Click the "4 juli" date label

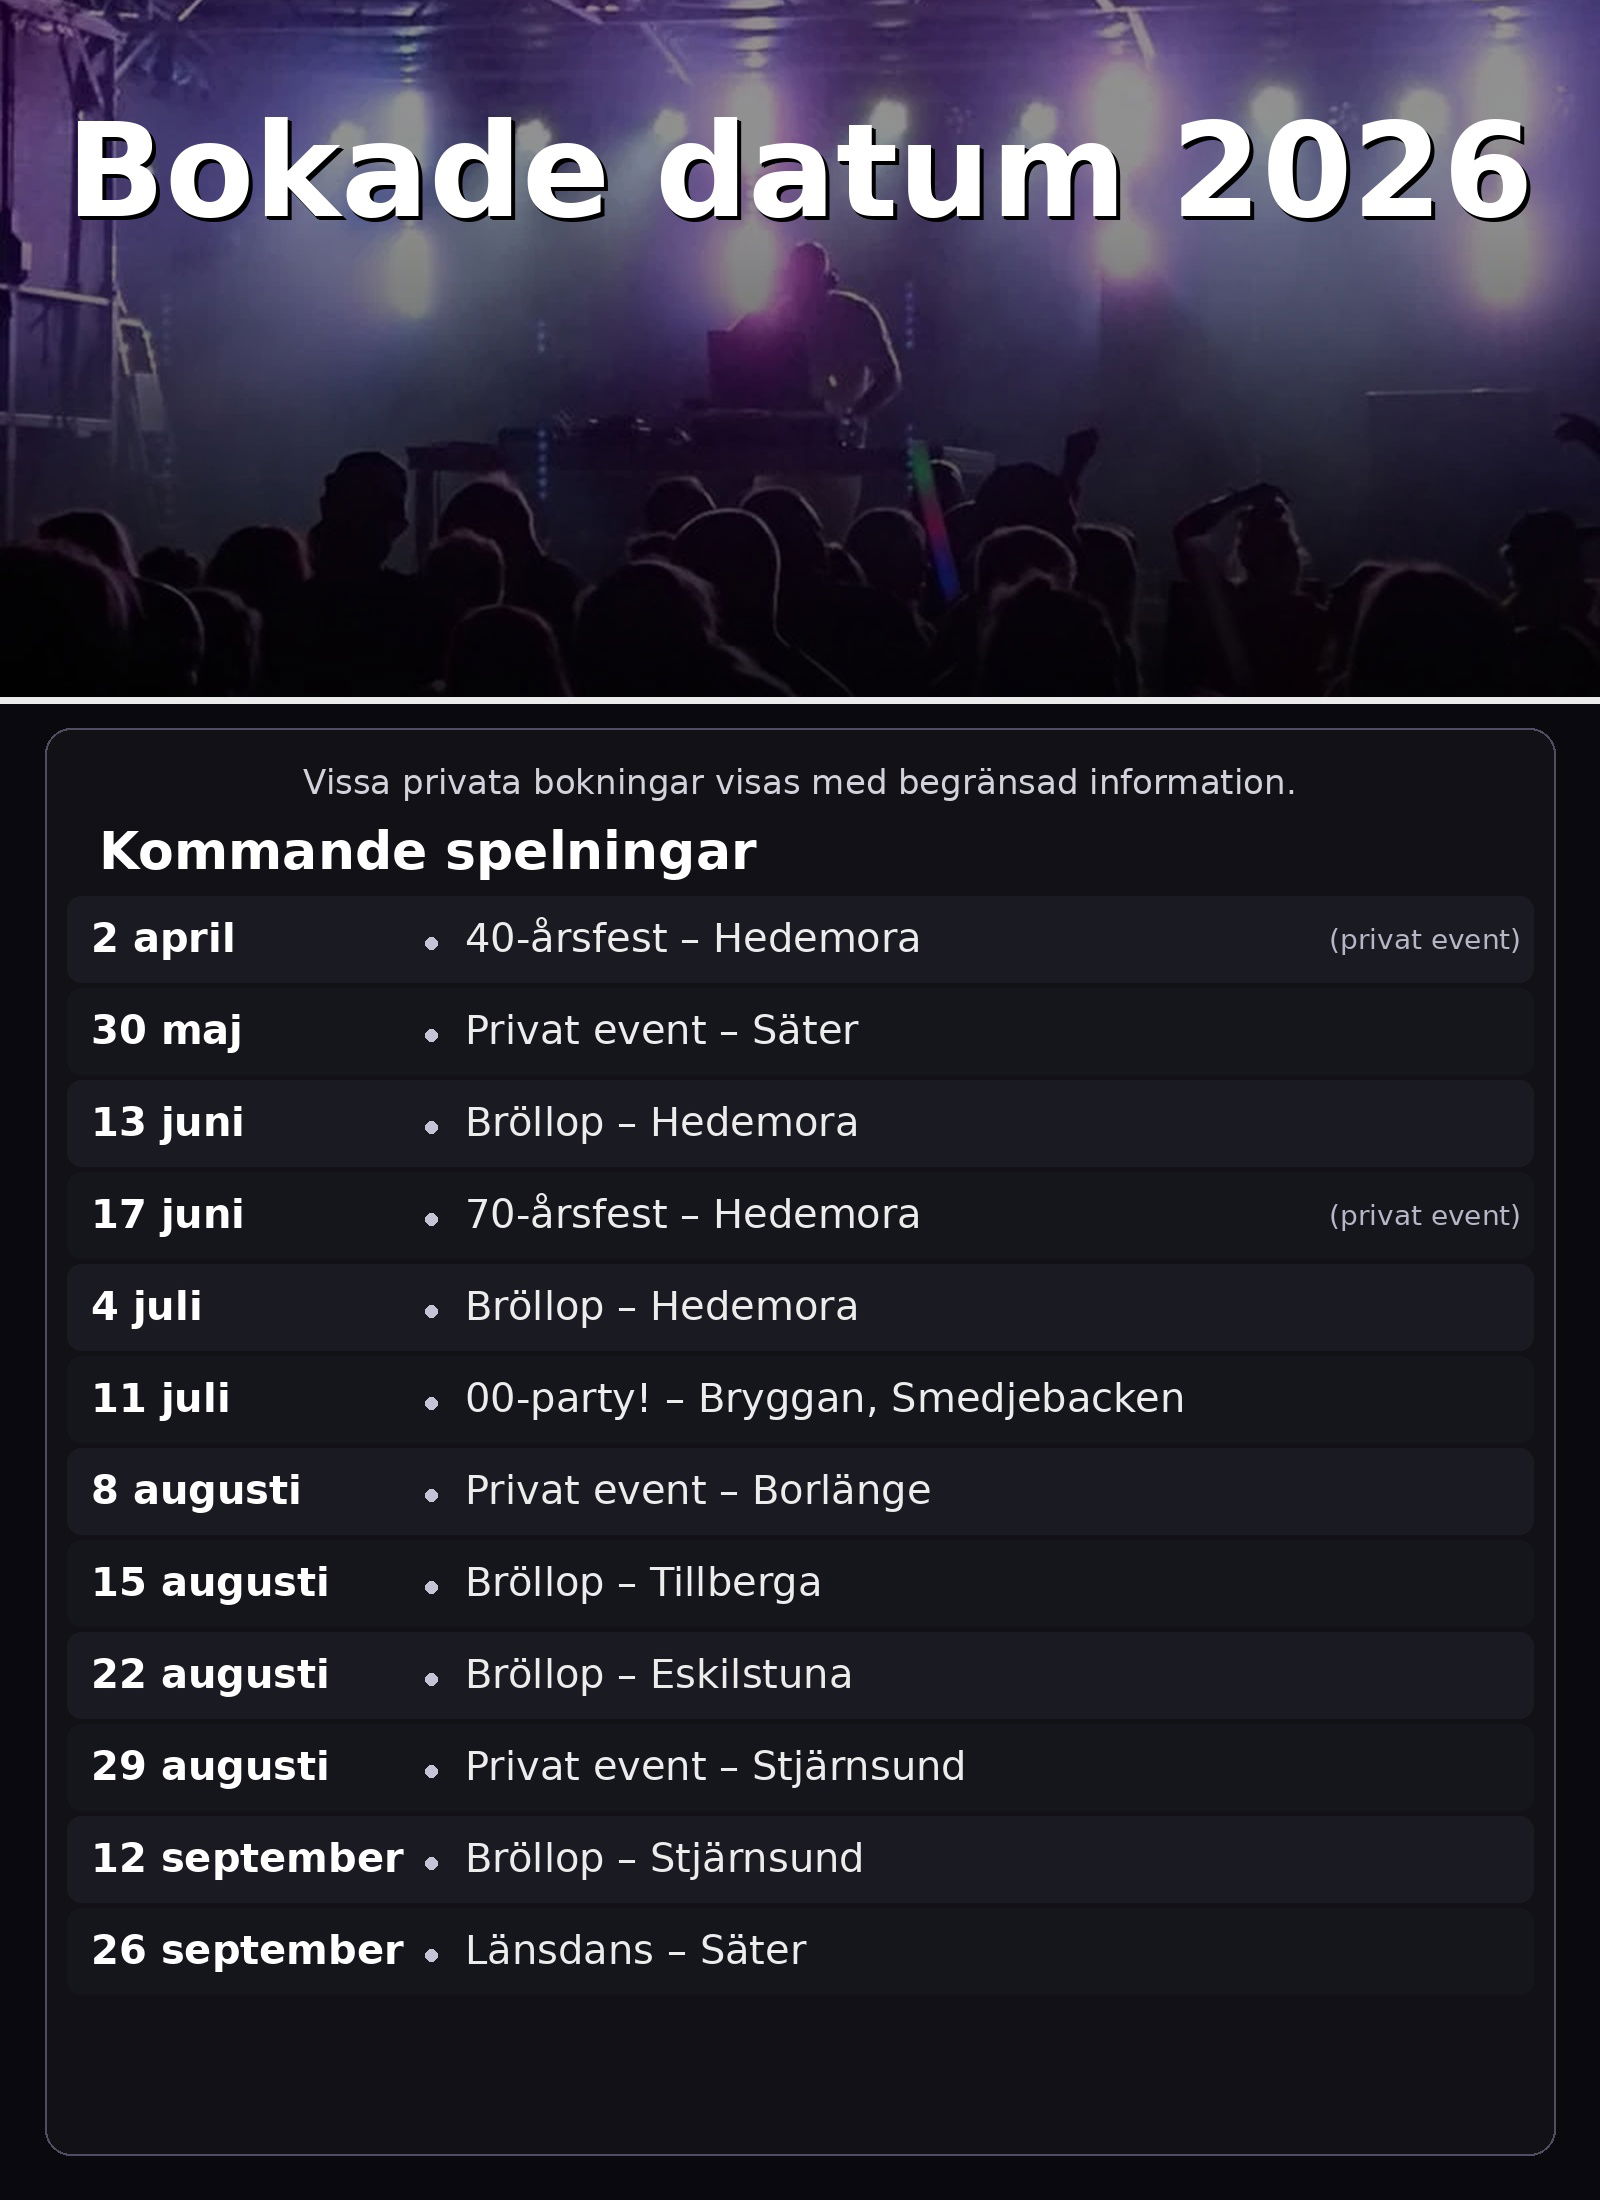[x=147, y=1307]
